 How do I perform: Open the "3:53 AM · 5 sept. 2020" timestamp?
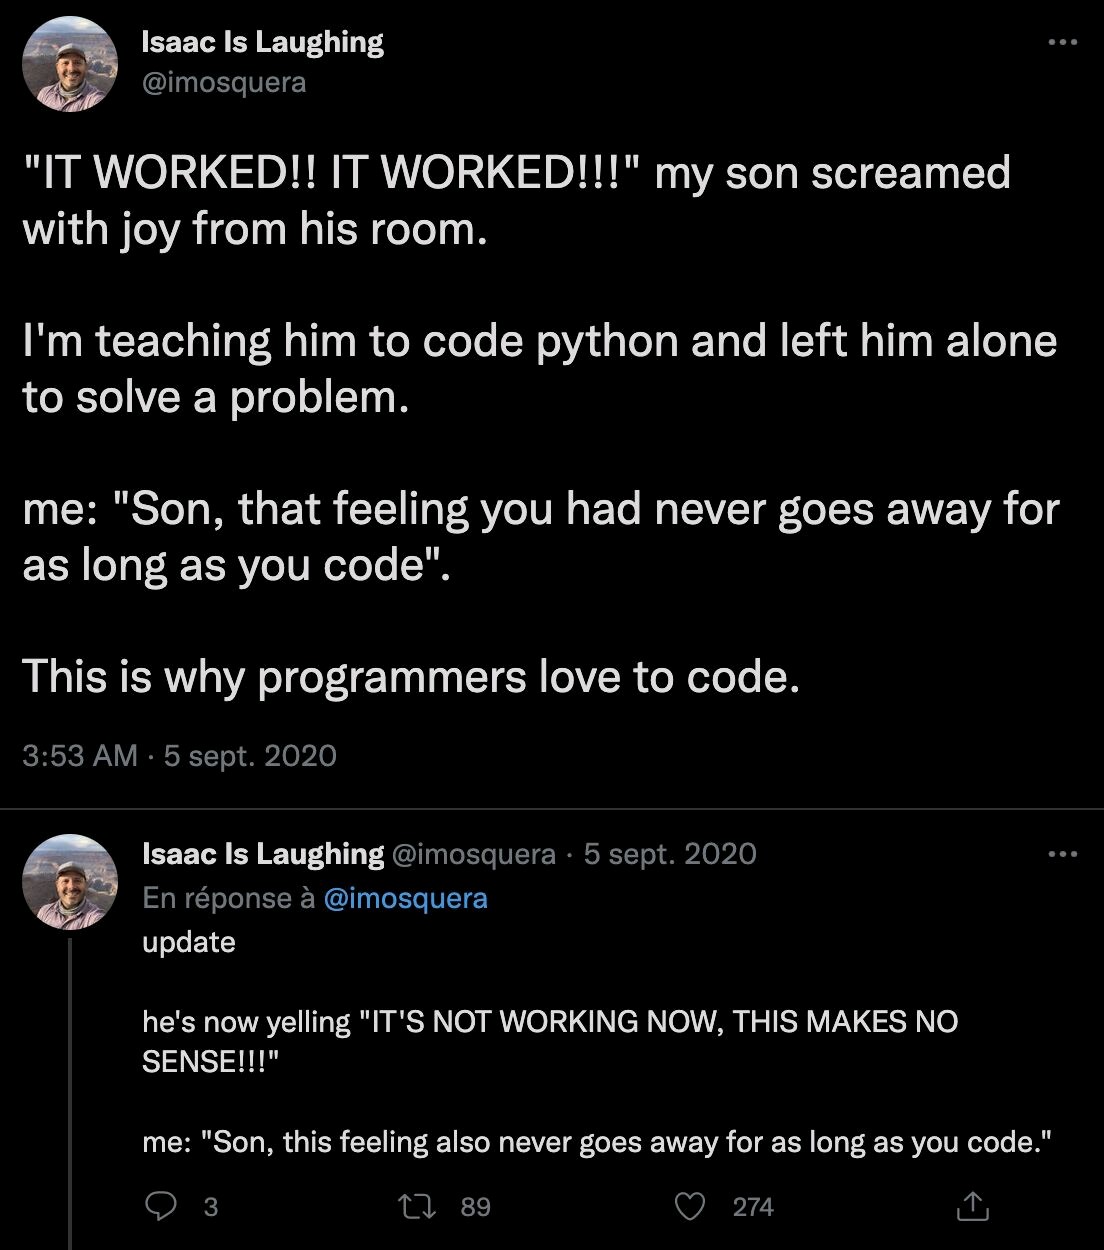(x=179, y=755)
